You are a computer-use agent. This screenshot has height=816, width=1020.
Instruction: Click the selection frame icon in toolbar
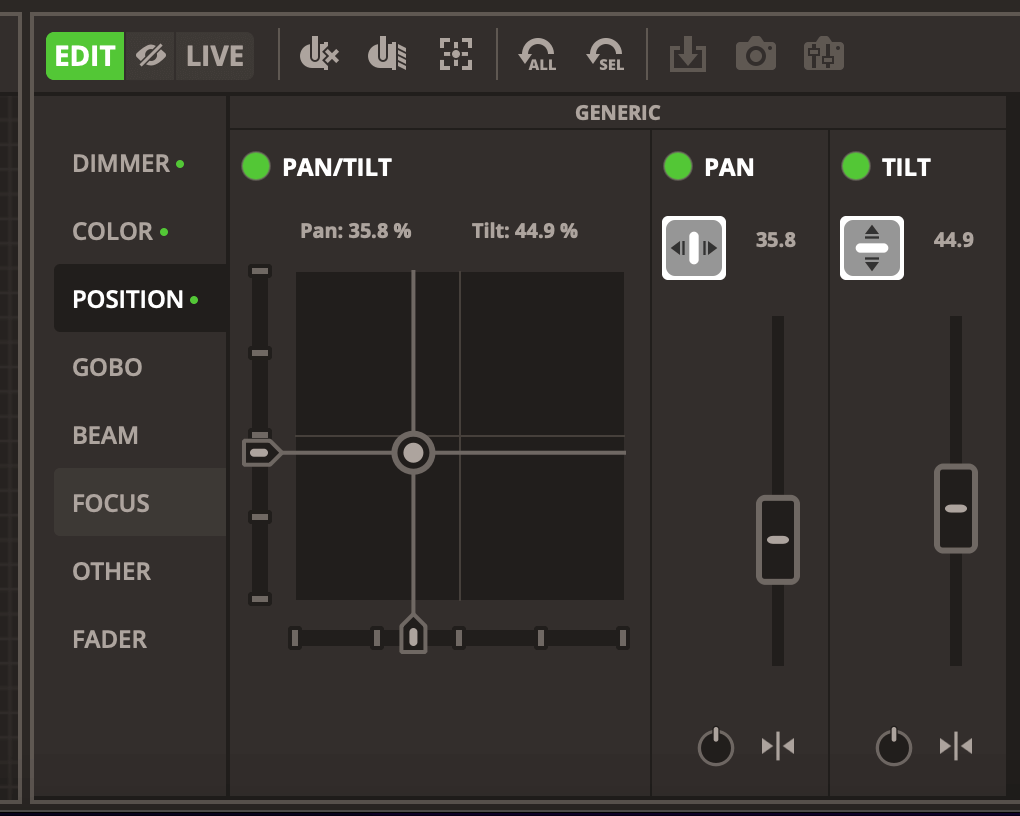[x=456, y=55]
